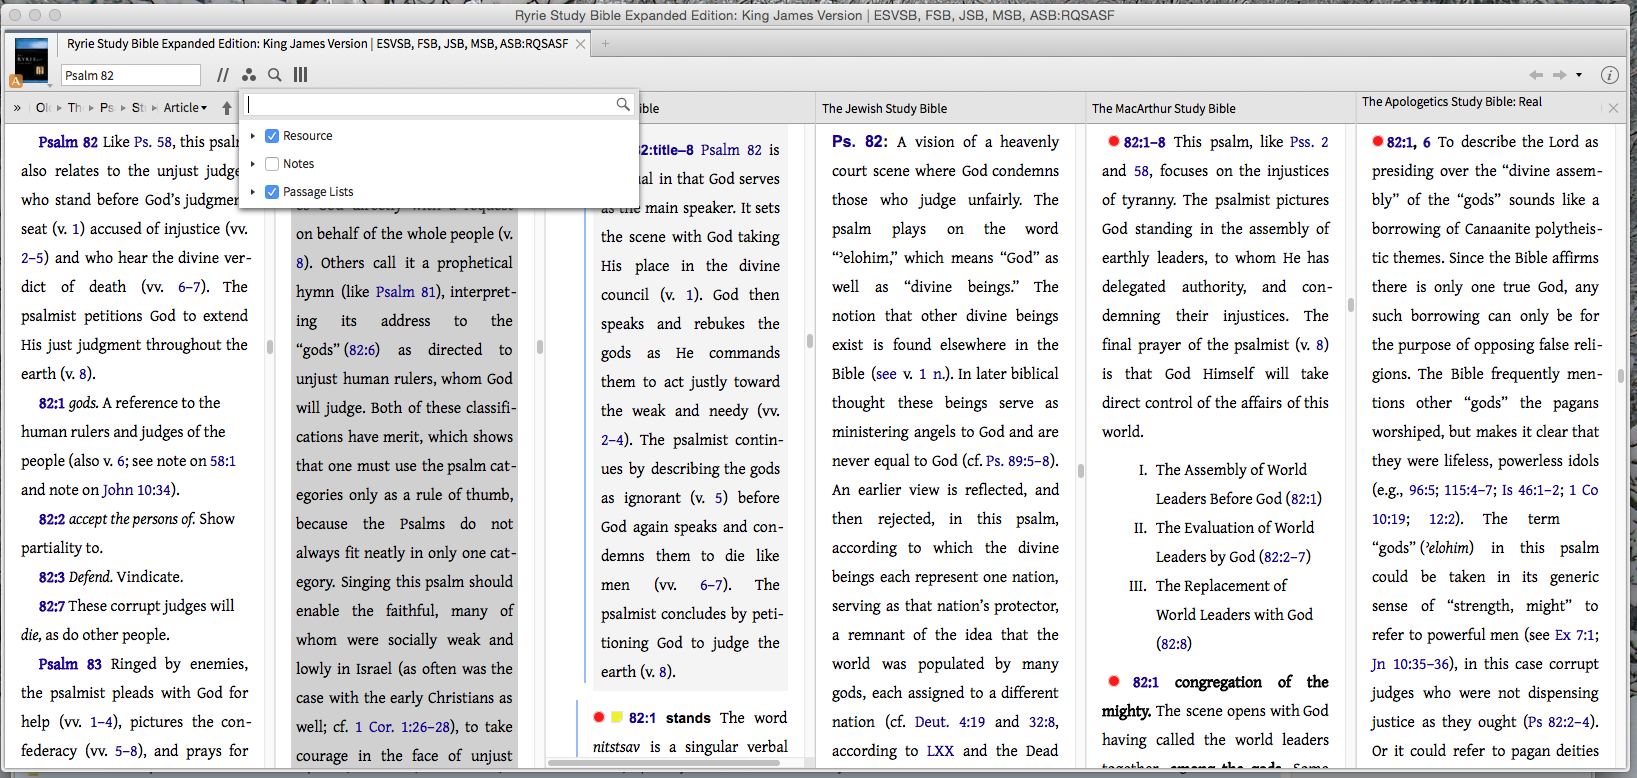The height and width of the screenshot is (778, 1637).
Task: Click the Jewish Study Bible scrollbar thumb
Action: (x=1081, y=470)
